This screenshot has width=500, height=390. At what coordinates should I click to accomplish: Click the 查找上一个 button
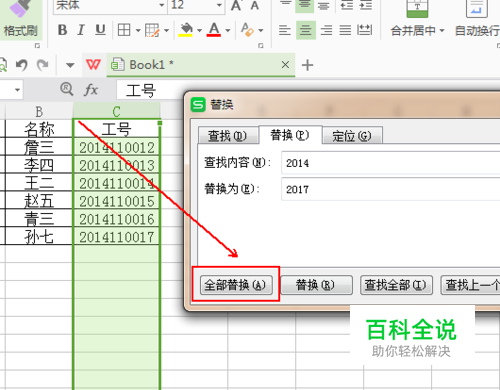470,285
